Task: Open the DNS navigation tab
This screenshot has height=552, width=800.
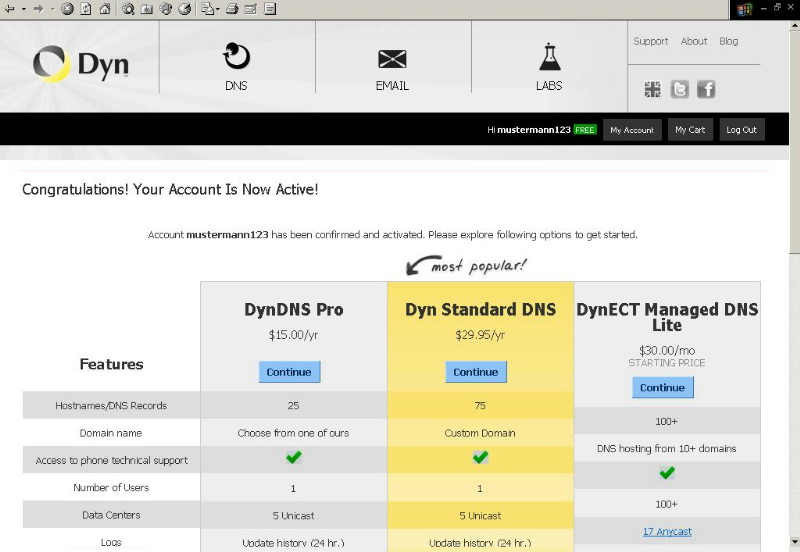Action: click(236, 66)
